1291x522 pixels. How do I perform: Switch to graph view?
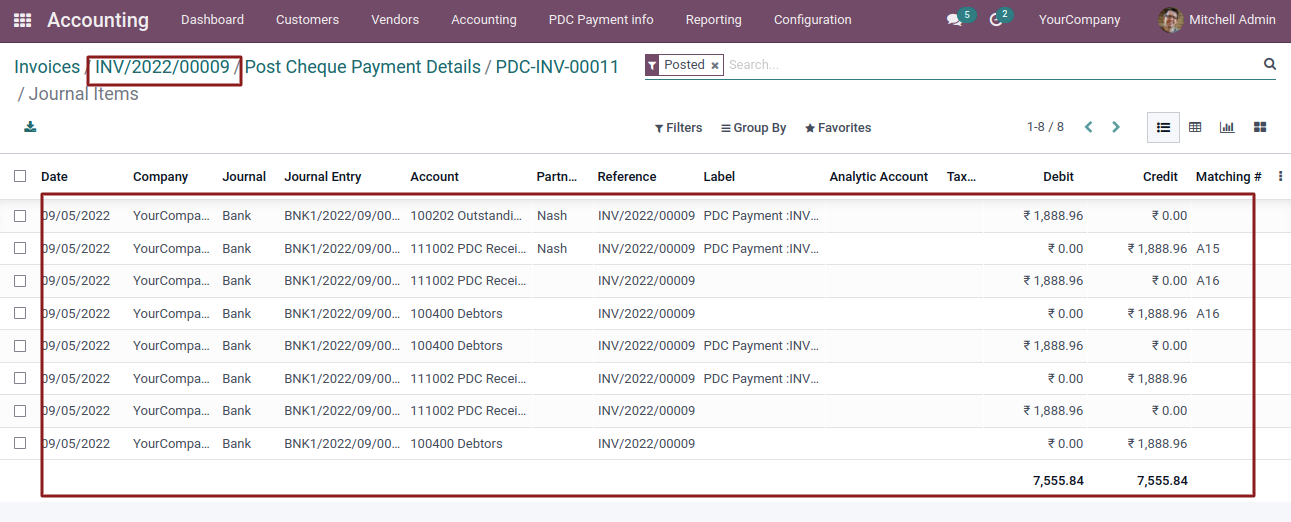coord(1227,127)
